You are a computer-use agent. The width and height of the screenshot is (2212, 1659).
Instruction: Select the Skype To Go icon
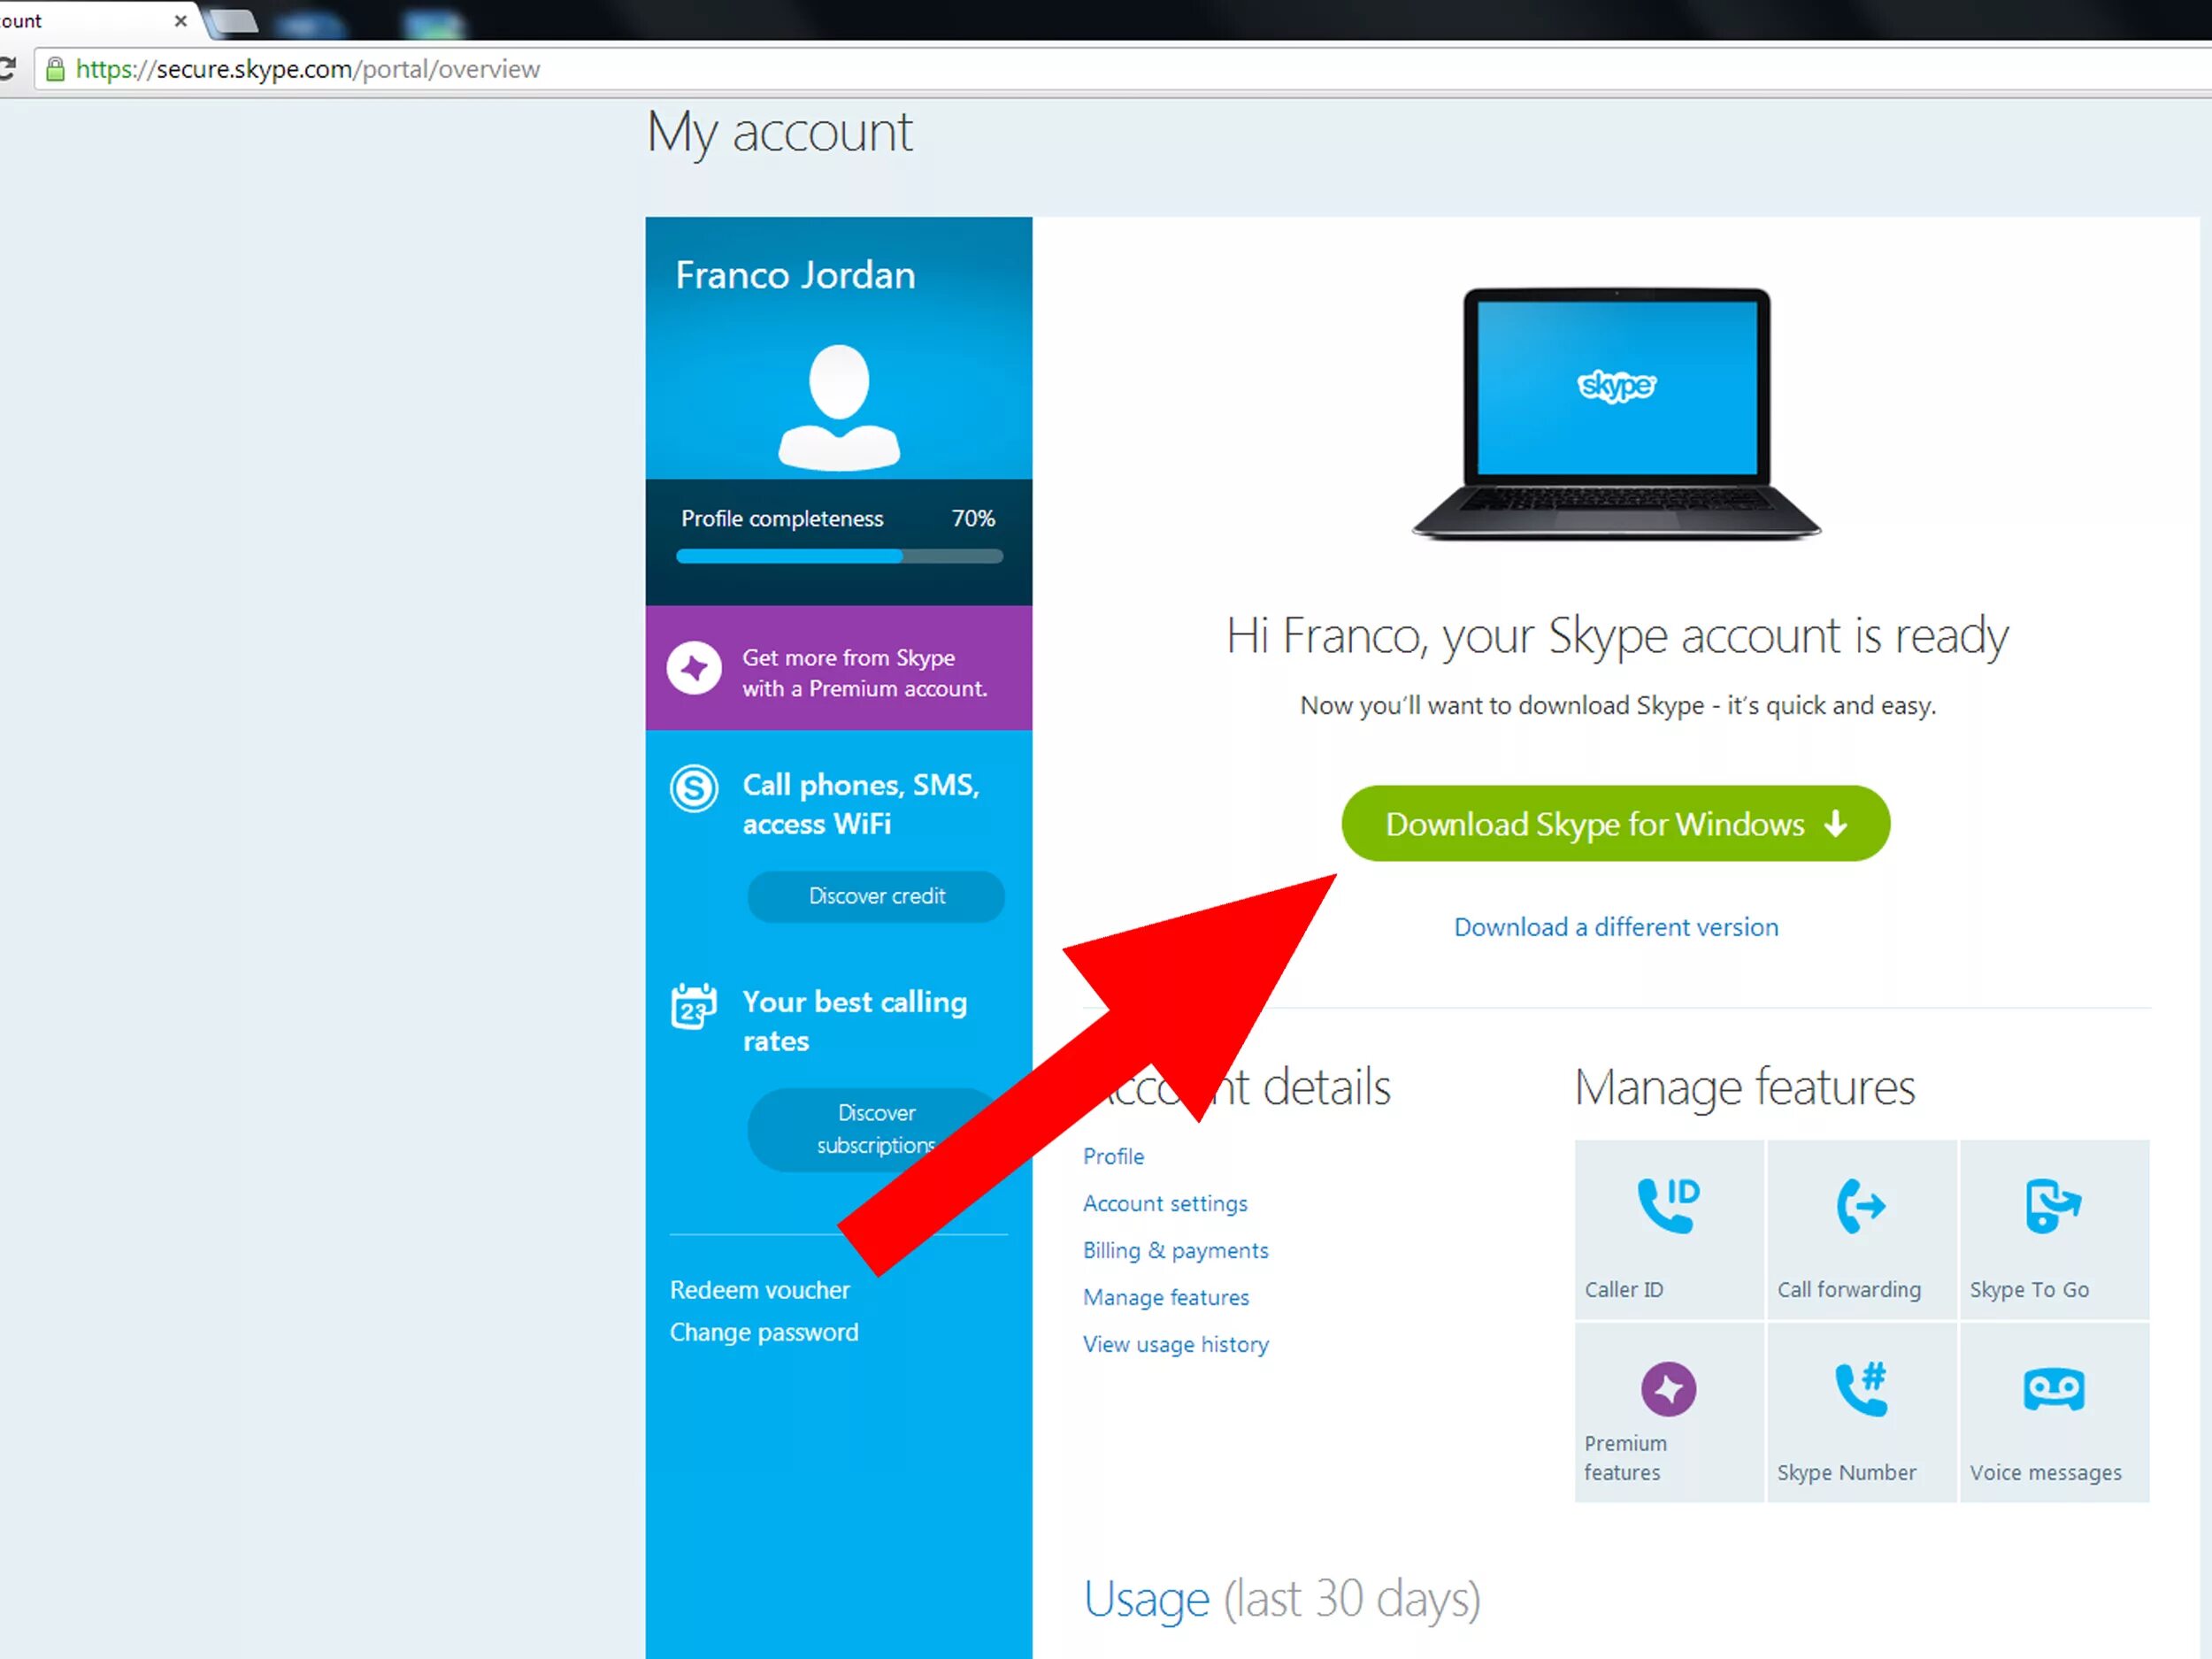pos(2052,1205)
